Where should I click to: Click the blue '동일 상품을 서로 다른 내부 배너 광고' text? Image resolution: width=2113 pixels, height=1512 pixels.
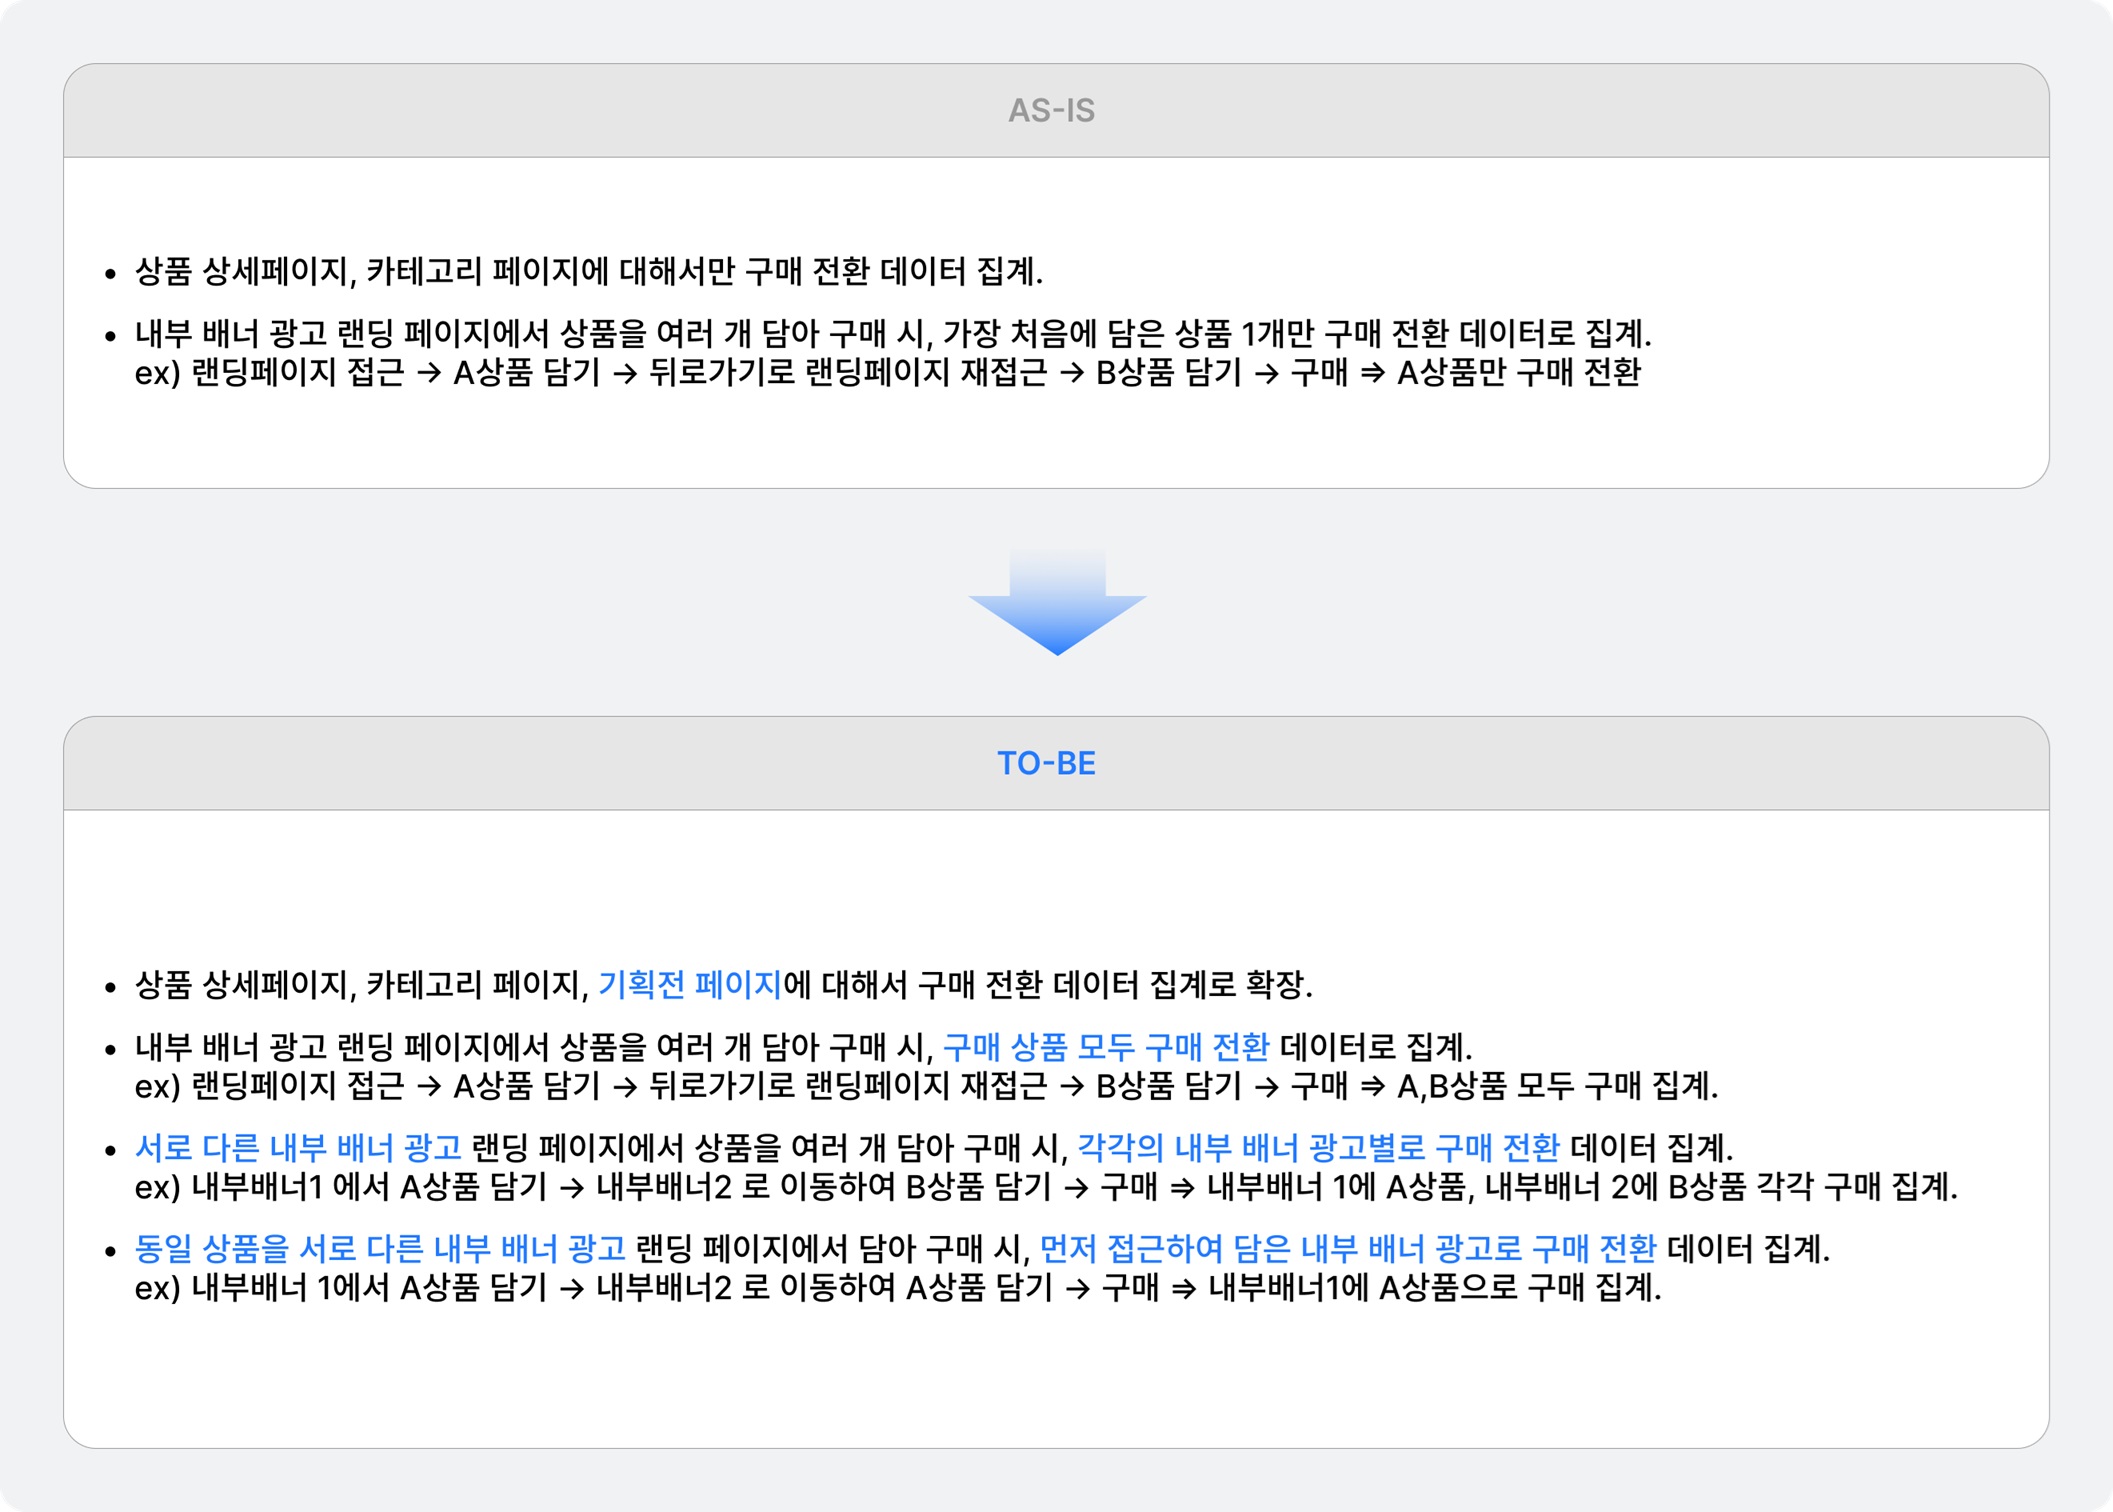380,1249
